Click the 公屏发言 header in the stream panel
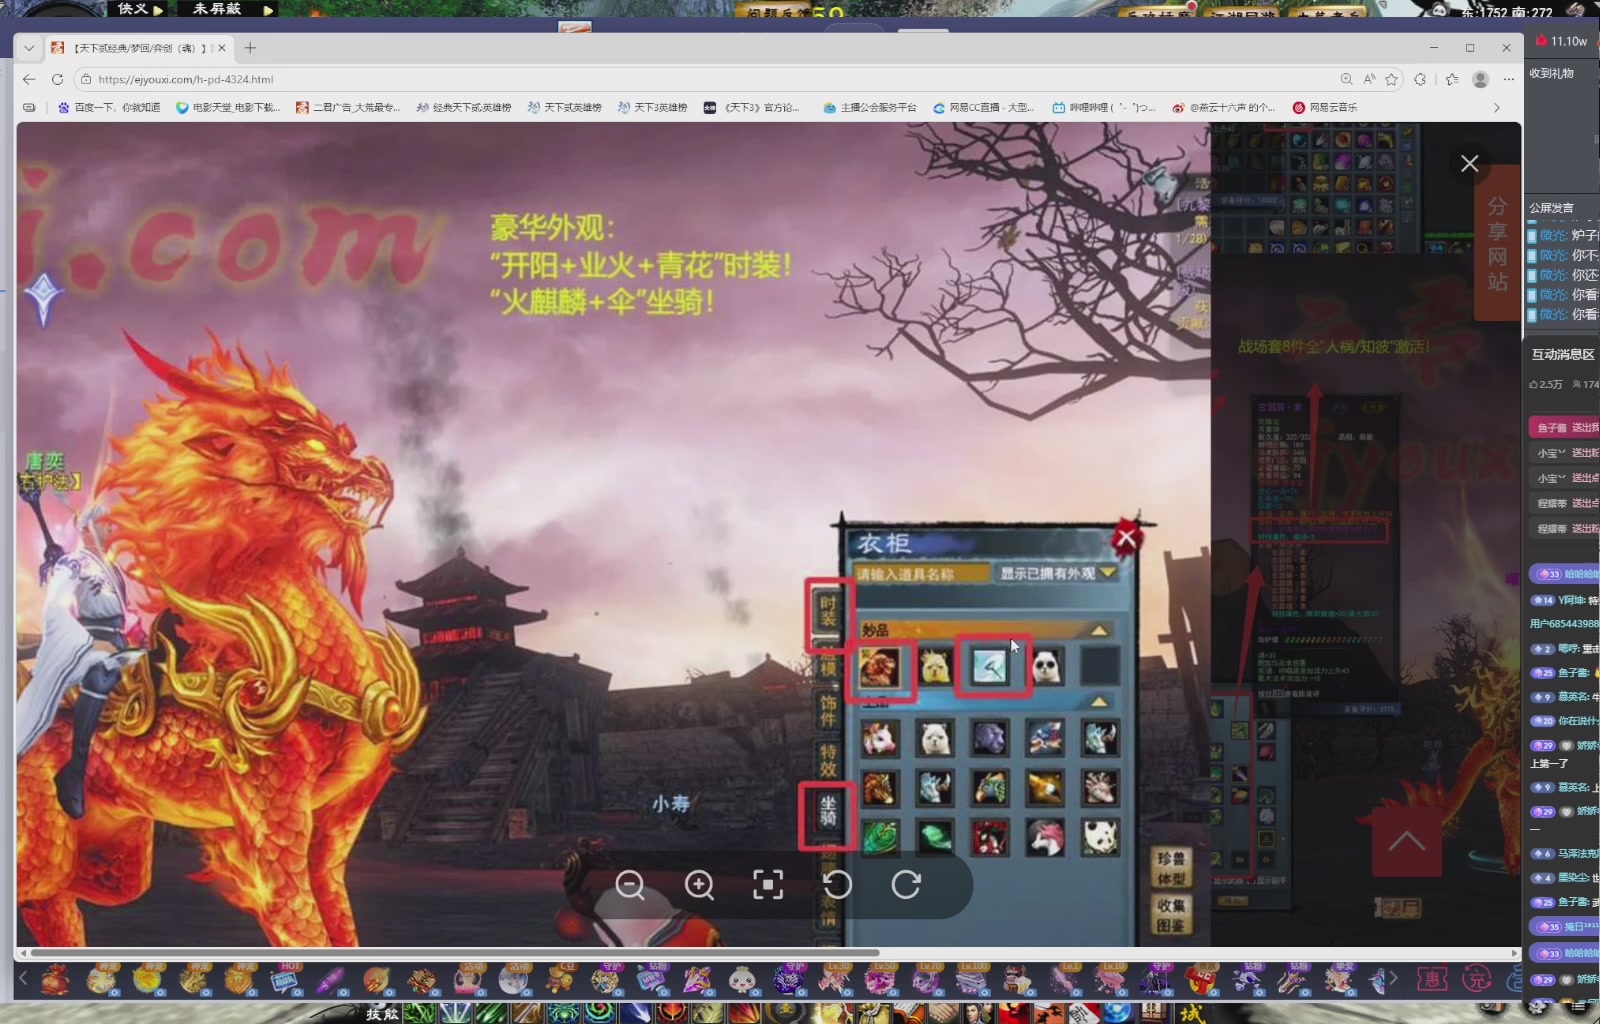The height and width of the screenshot is (1024, 1600). (x=1551, y=207)
